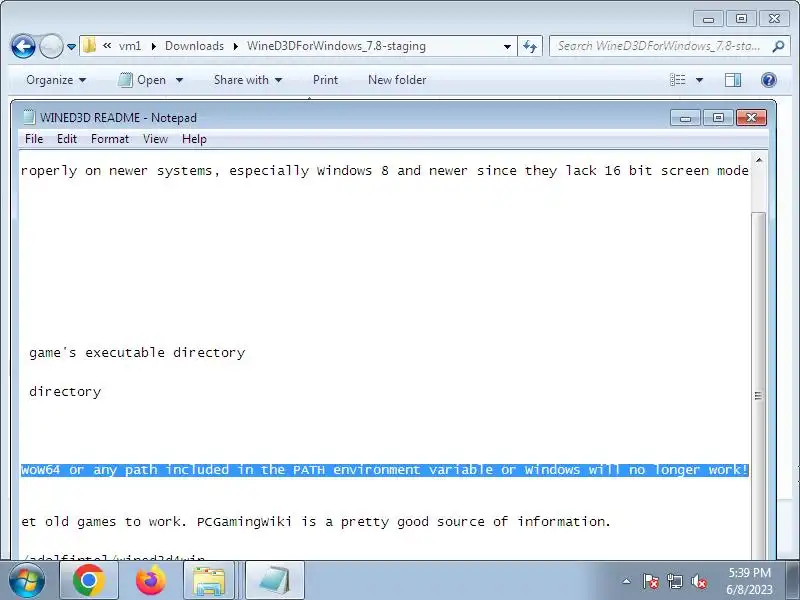Open the Organize menu
800x600 pixels.
click(x=56, y=80)
